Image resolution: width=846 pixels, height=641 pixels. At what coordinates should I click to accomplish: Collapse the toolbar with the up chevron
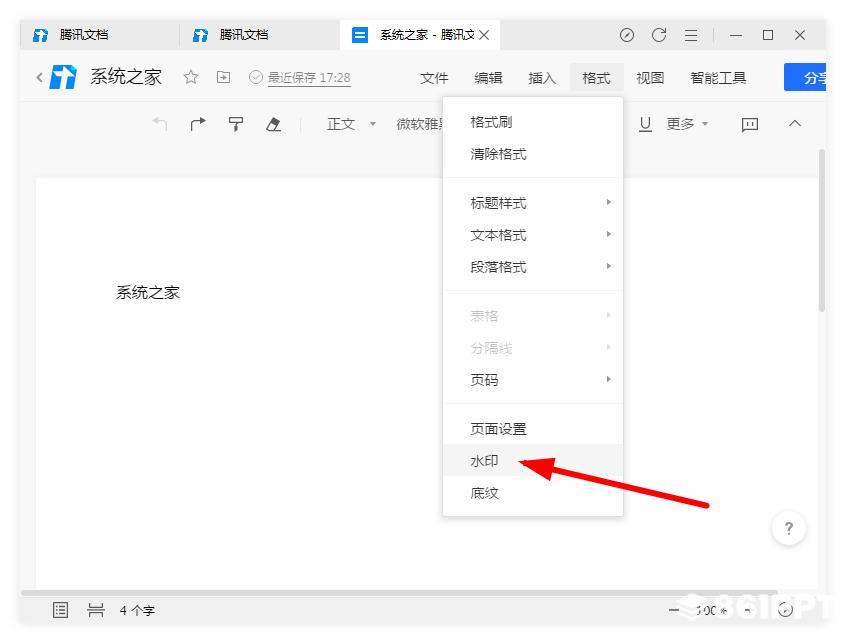point(794,124)
